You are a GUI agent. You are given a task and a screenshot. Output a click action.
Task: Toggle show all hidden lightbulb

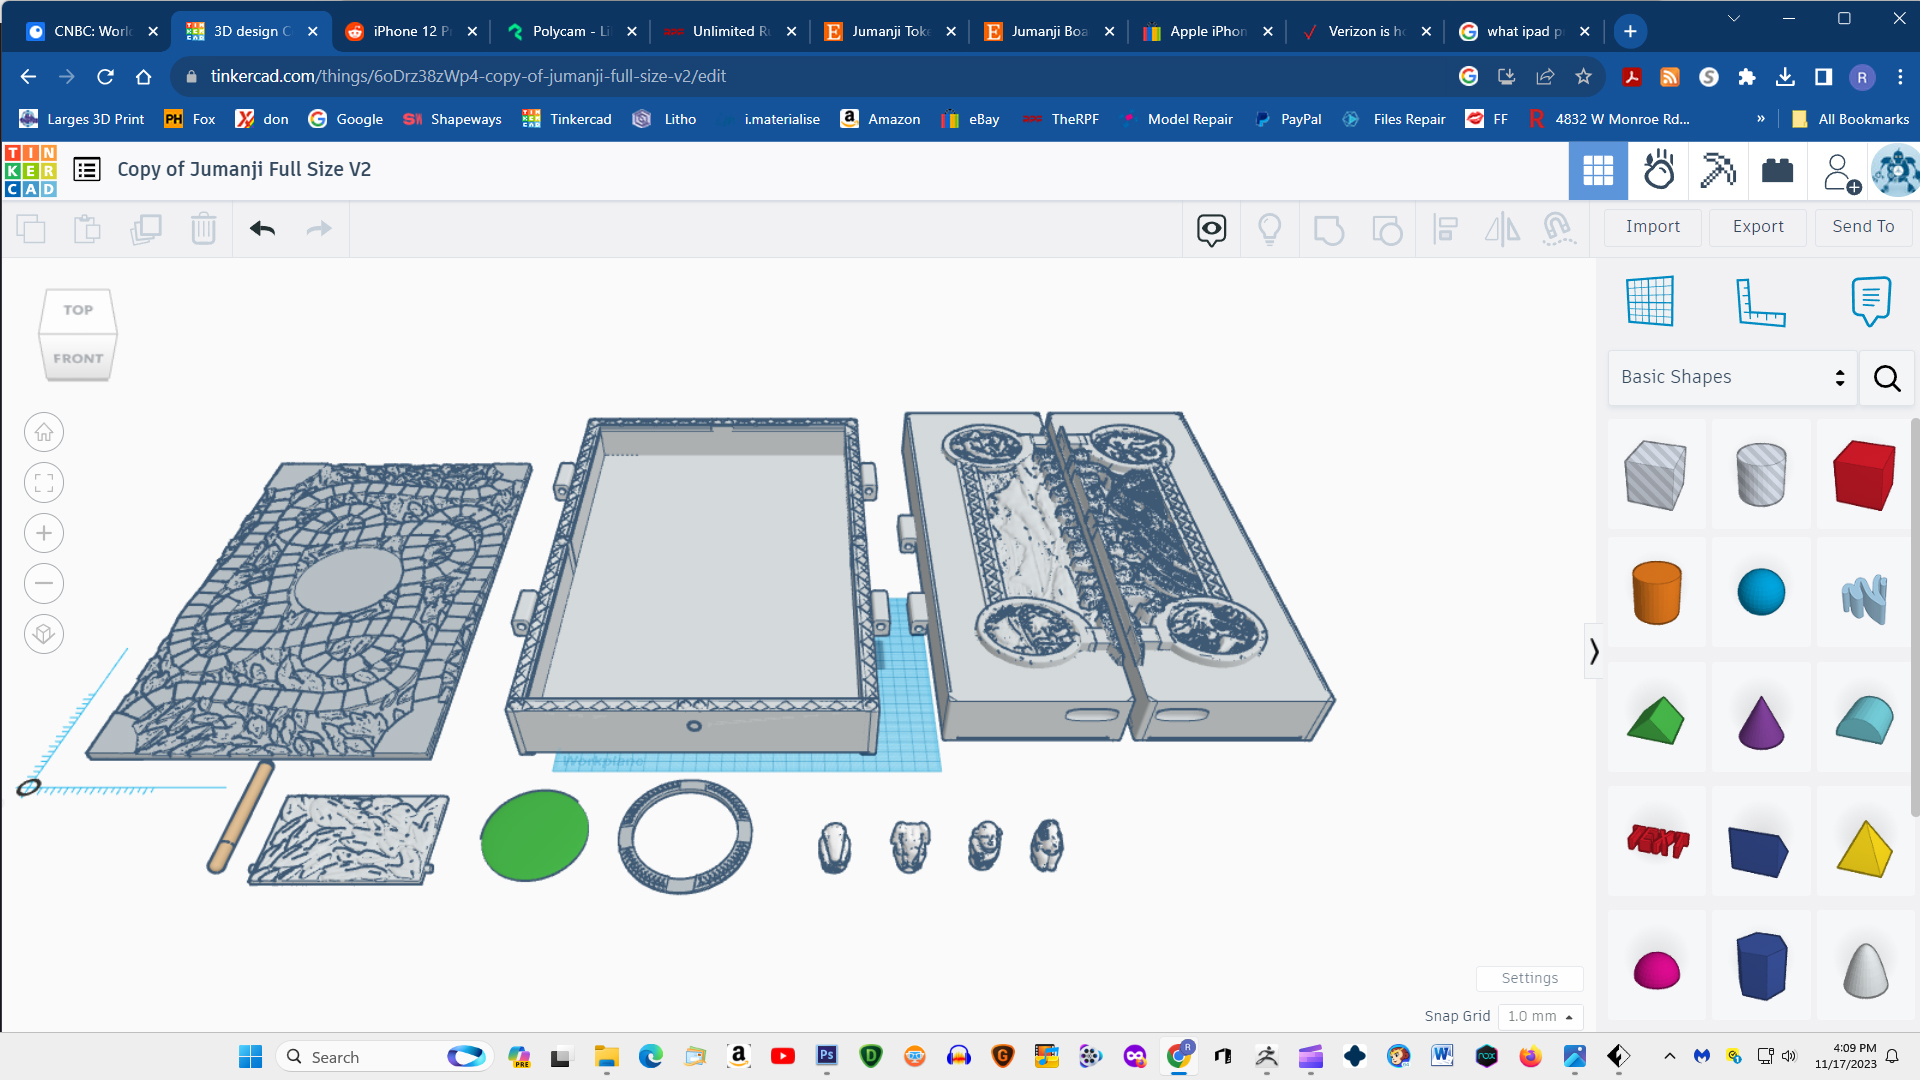coord(1270,230)
